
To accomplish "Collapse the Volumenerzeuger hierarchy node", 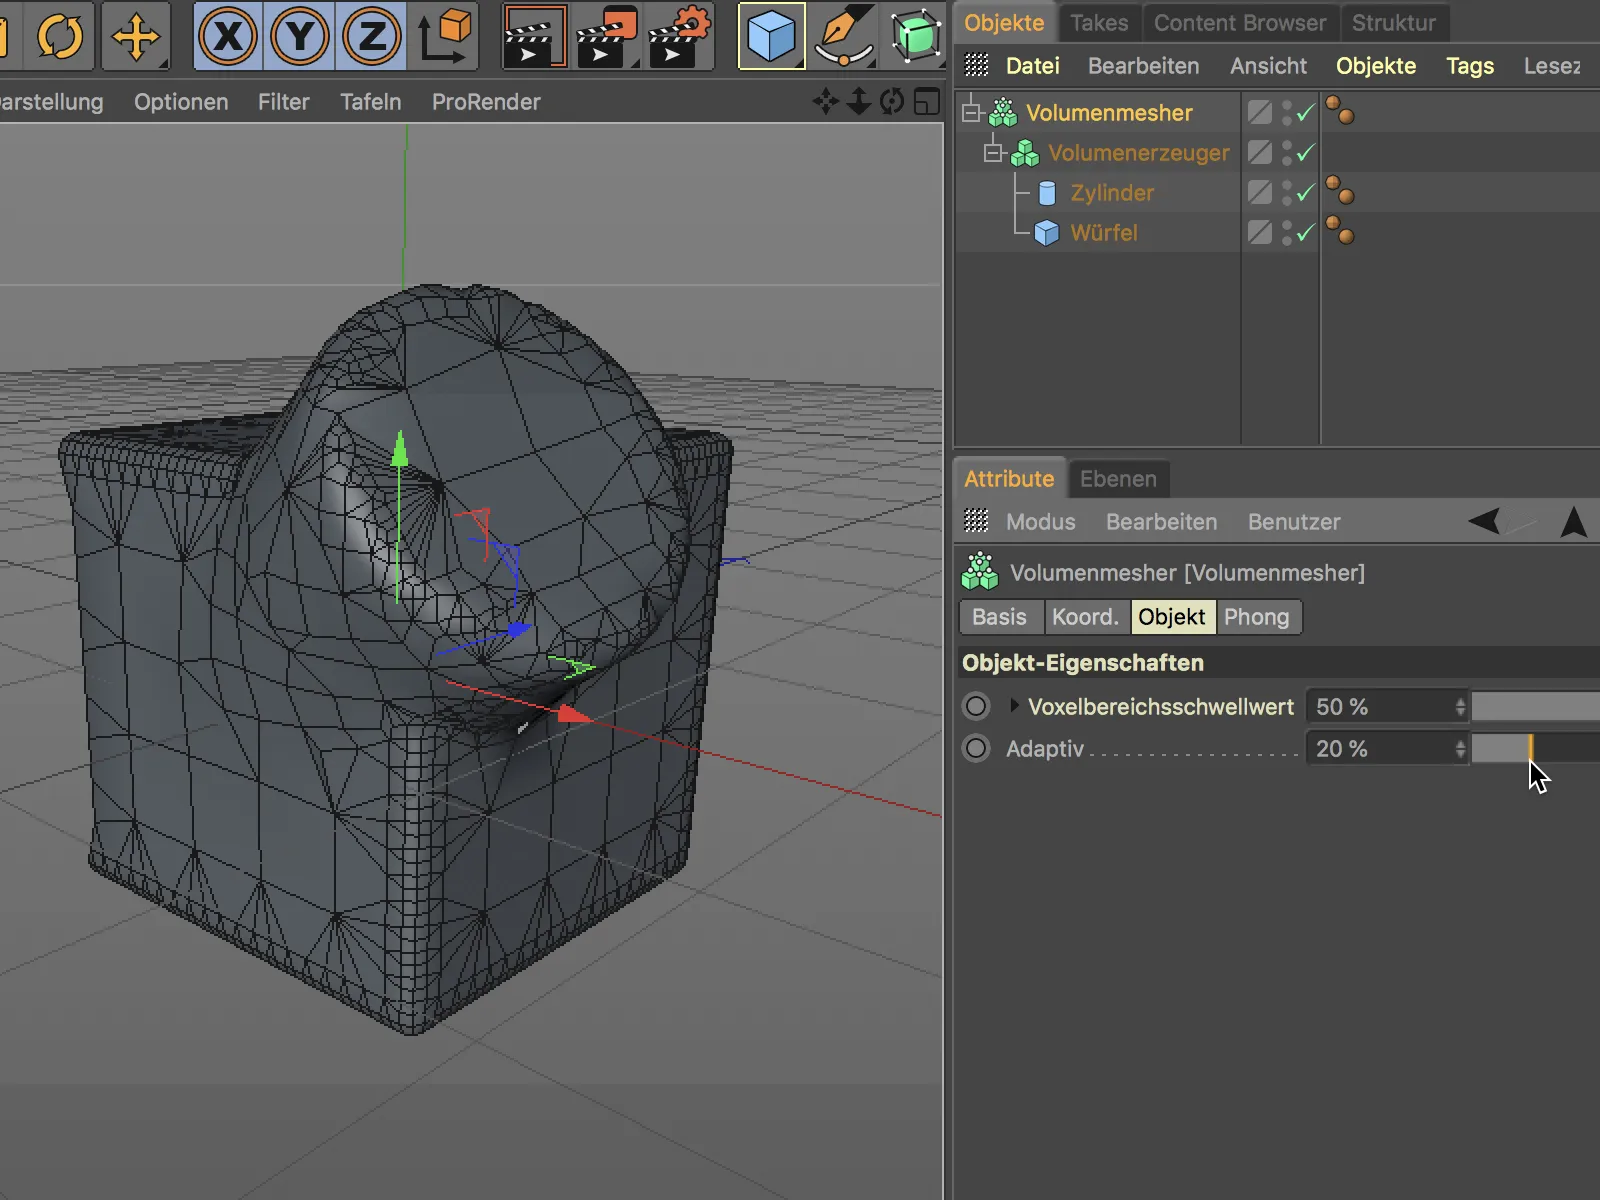I will (992, 153).
